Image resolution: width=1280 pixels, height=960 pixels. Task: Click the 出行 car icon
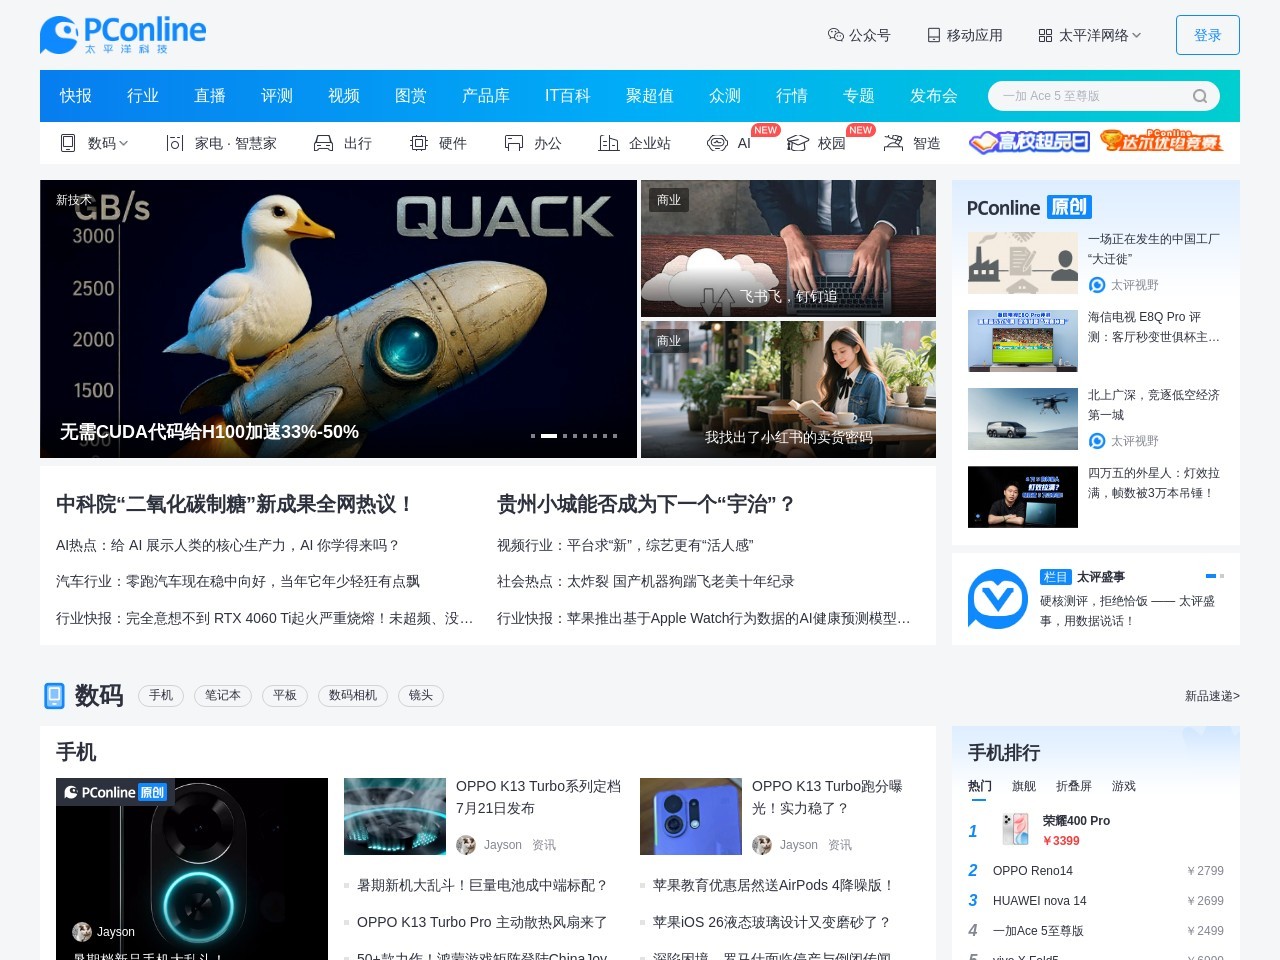(323, 143)
